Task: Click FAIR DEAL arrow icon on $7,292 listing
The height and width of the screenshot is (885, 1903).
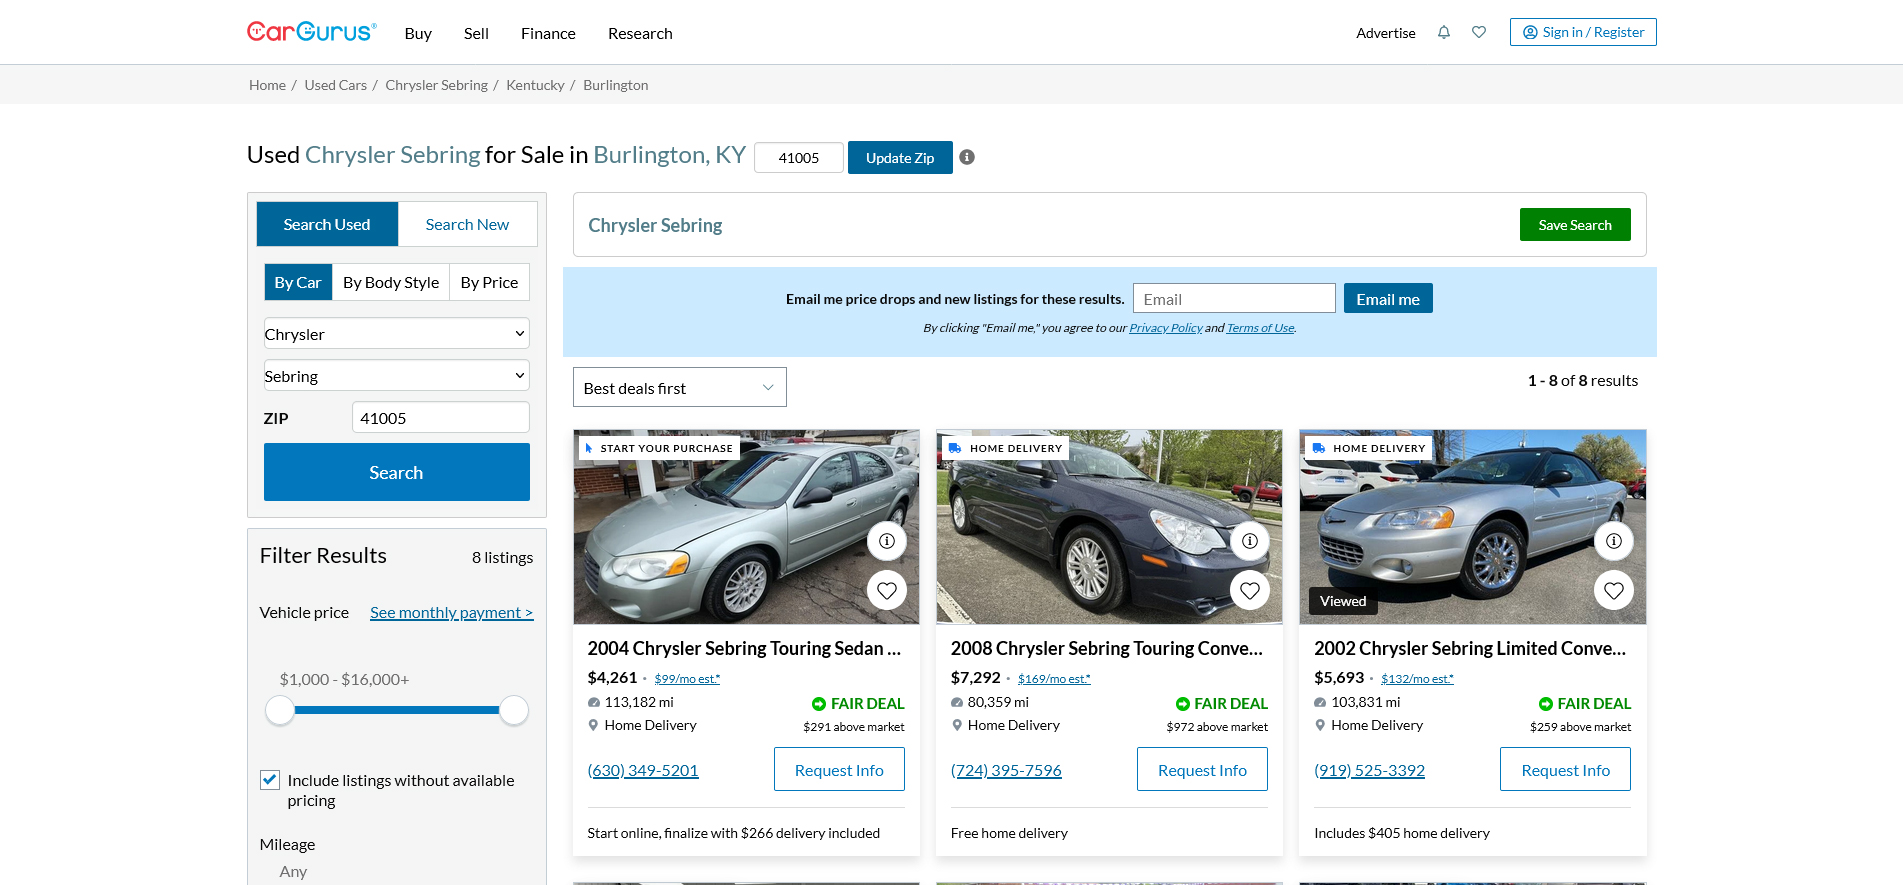Action: pos(1183,704)
